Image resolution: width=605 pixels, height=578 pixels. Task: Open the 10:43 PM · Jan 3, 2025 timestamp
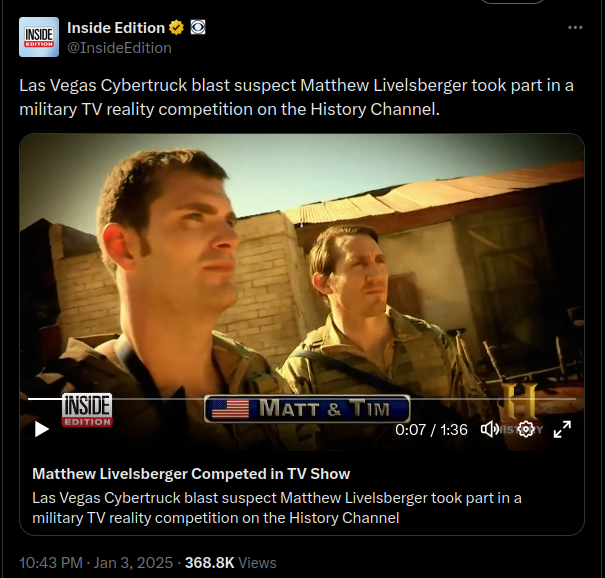click(96, 563)
